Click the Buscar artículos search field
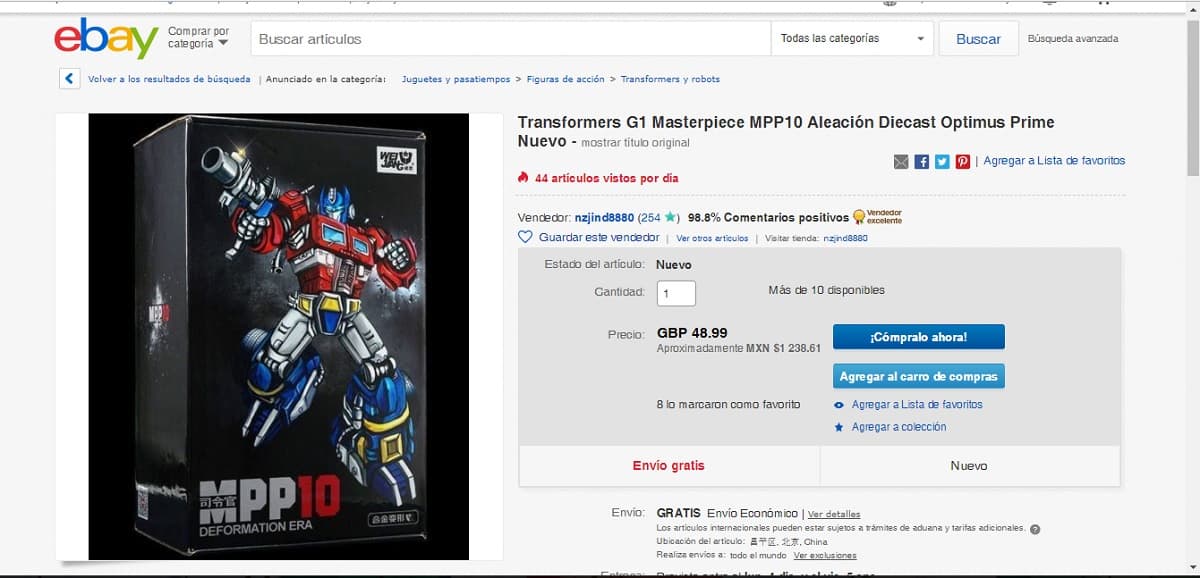This screenshot has width=1200, height=578. click(x=510, y=39)
